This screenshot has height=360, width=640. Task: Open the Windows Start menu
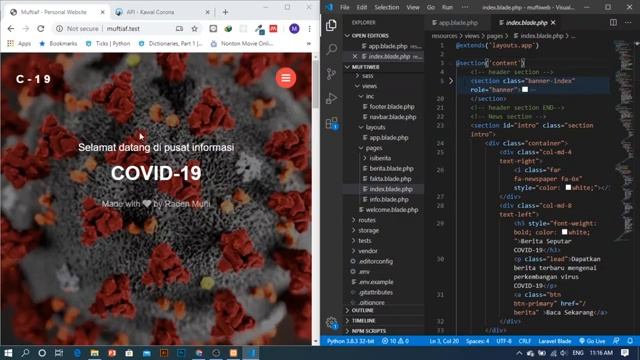tap(8, 353)
